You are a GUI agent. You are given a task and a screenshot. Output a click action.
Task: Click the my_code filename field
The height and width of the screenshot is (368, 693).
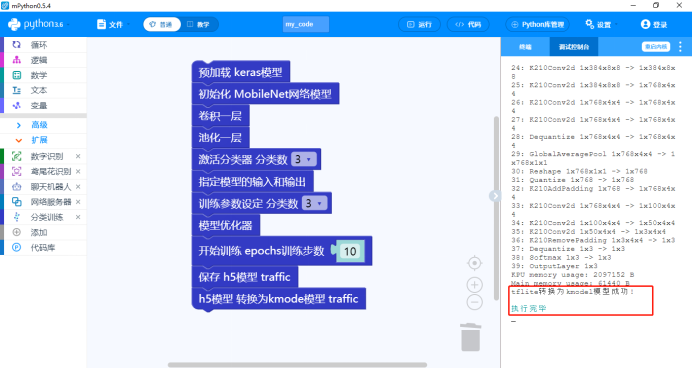[306, 24]
